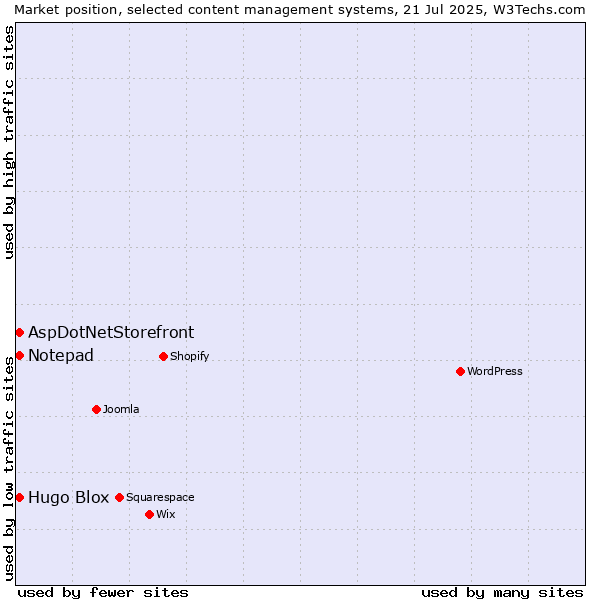Click the AspDotNetStorefront label
Viewport: 600px width, 600px height.
(x=111, y=332)
